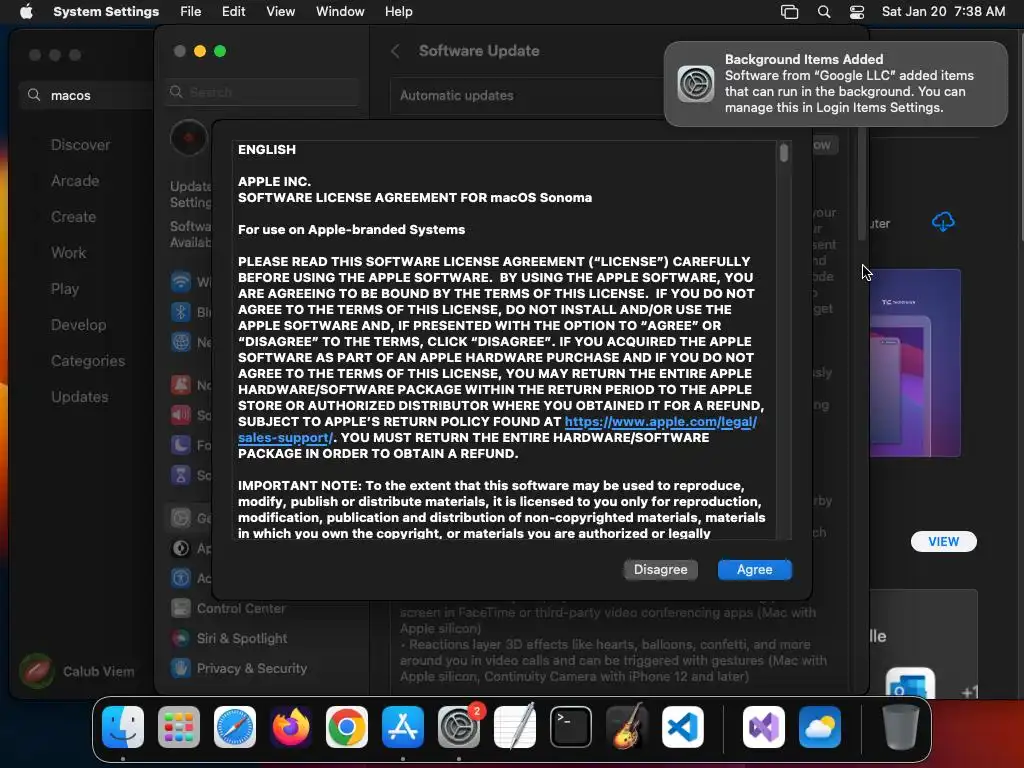Open Work in App Store sidebar

point(68,253)
